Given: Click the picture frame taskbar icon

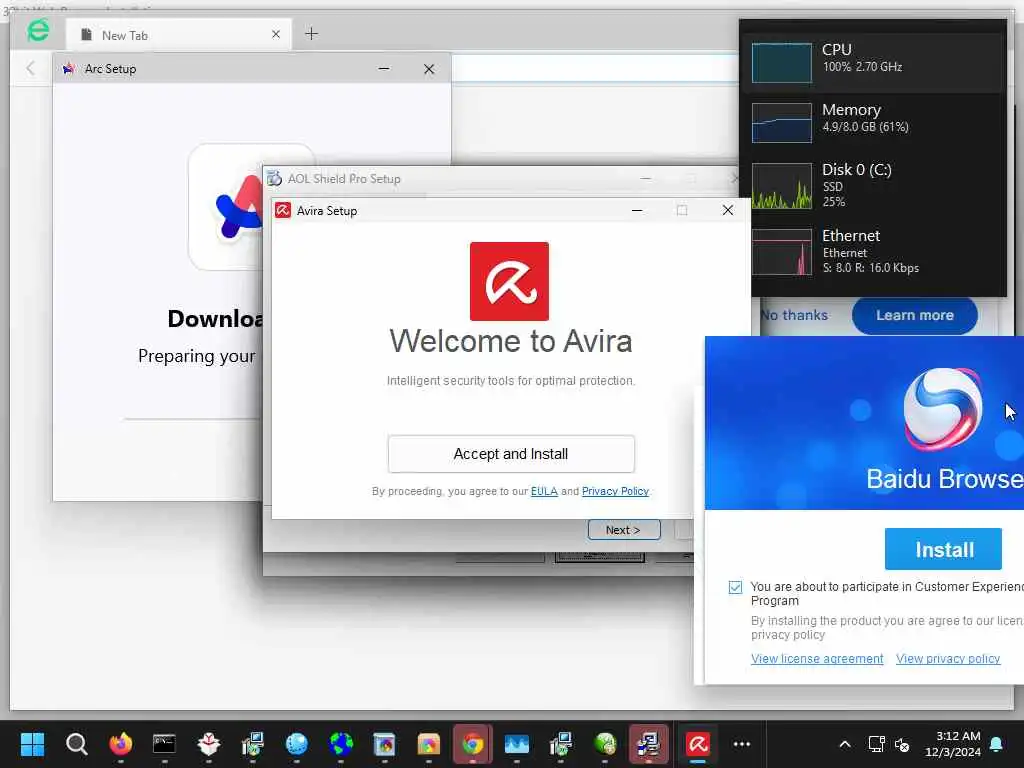Looking at the screenshot, I should 385,744.
